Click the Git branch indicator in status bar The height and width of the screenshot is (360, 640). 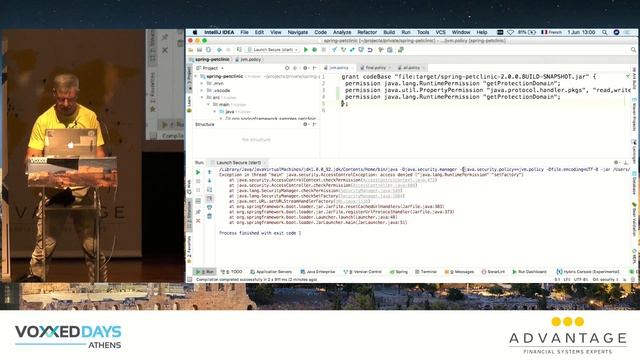(x=606, y=280)
